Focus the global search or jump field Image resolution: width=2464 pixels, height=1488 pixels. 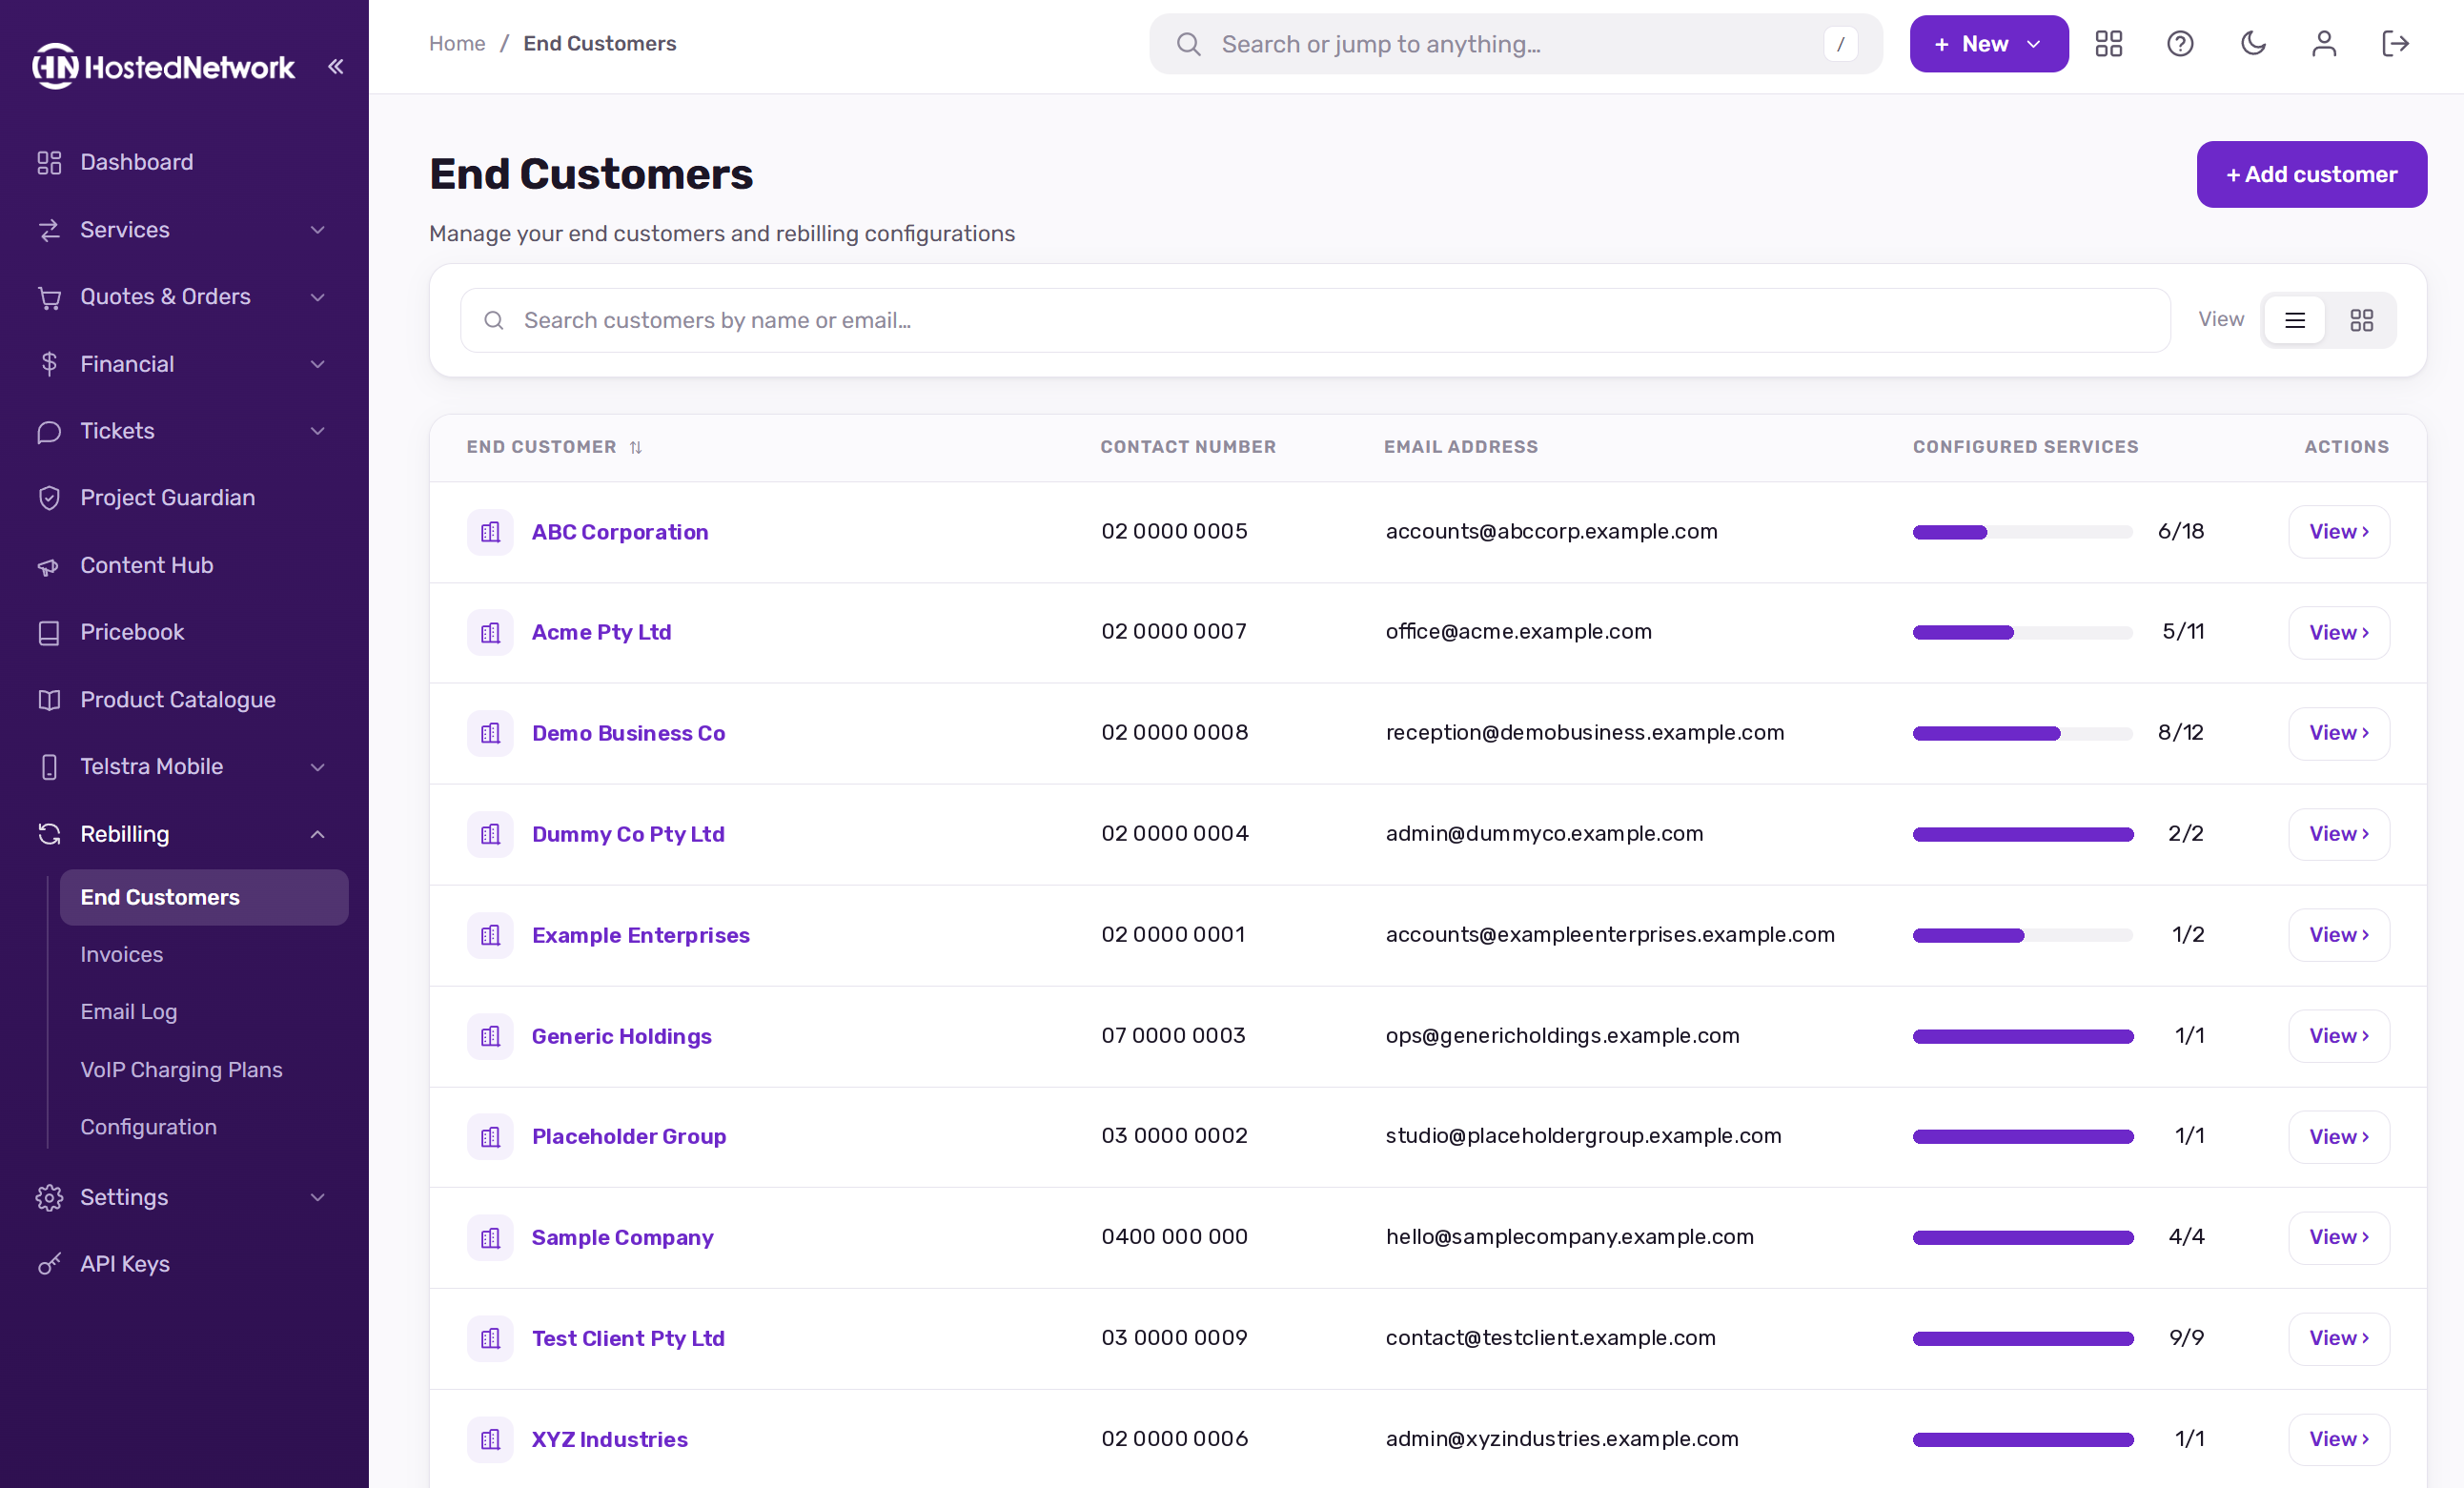pyautogui.click(x=1515, y=44)
